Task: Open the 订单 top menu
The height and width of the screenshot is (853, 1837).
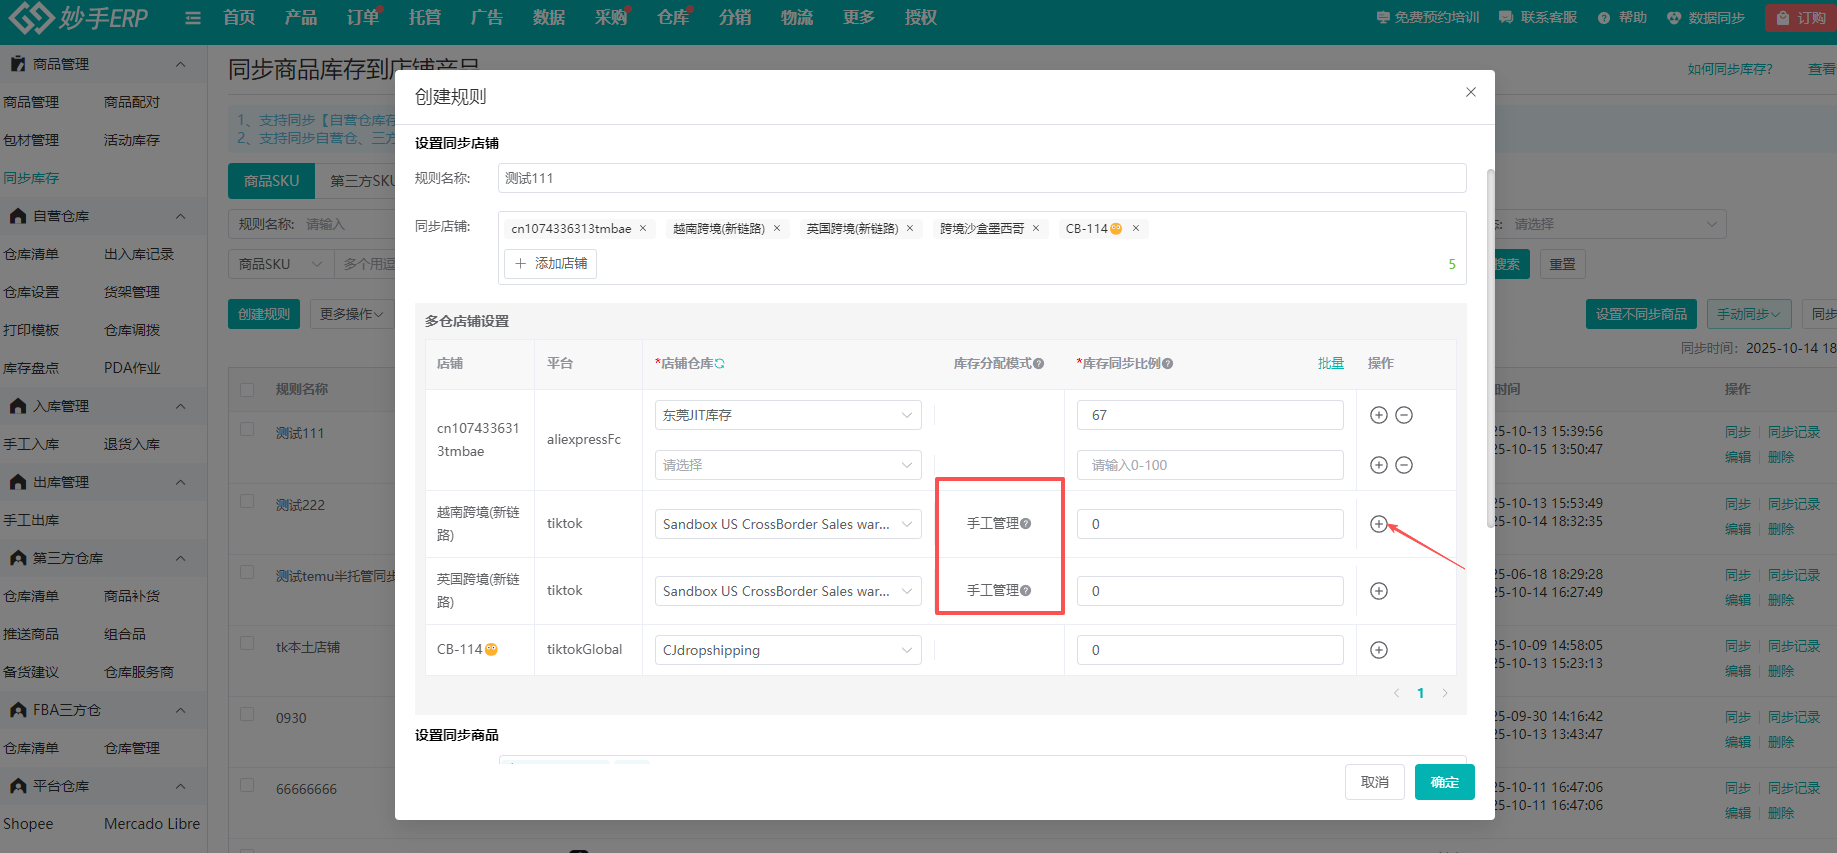Action: pyautogui.click(x=362, y=18)
